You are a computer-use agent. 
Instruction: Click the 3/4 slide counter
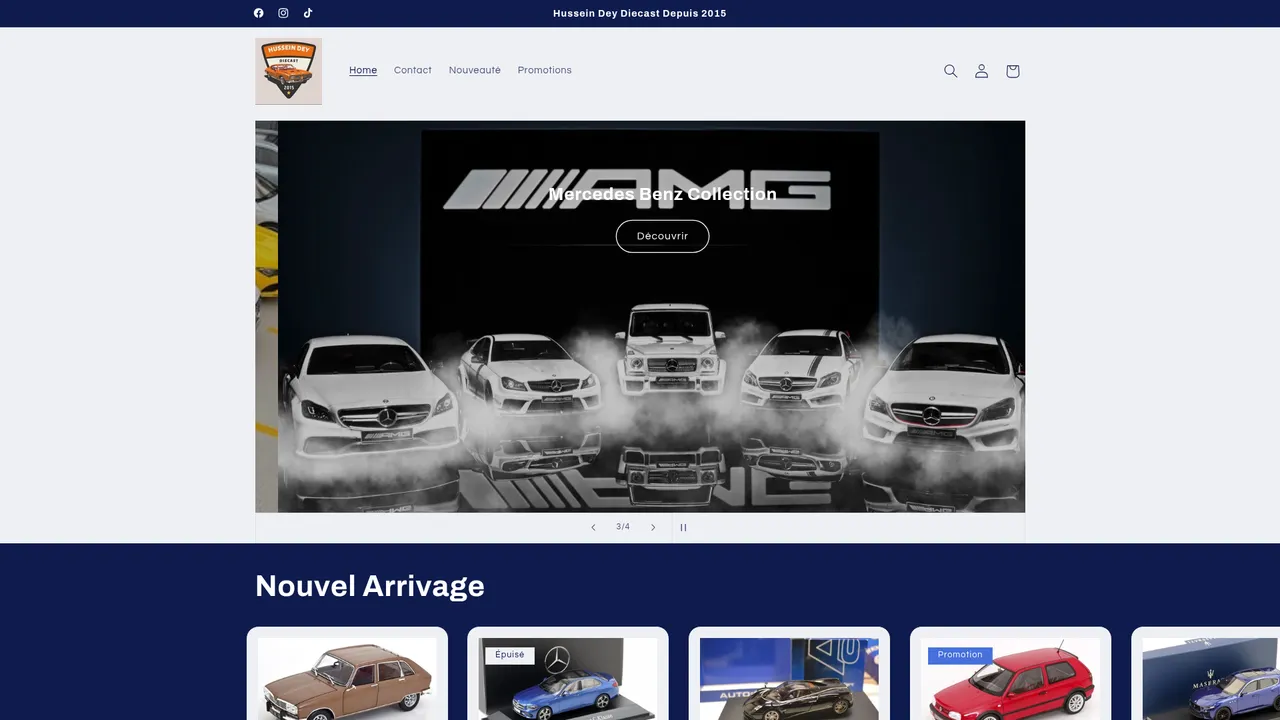coord(623,527)
